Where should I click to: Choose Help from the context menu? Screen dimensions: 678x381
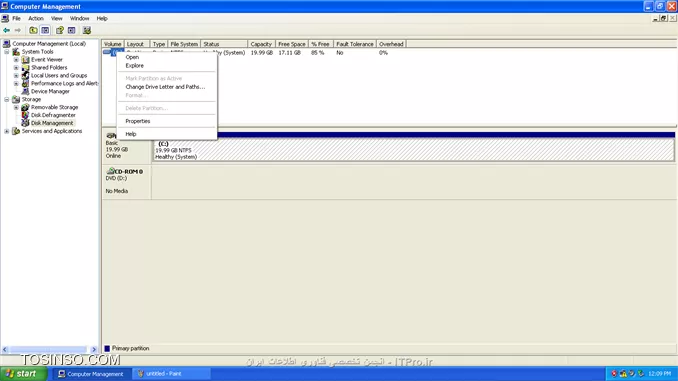coord(167,134)
